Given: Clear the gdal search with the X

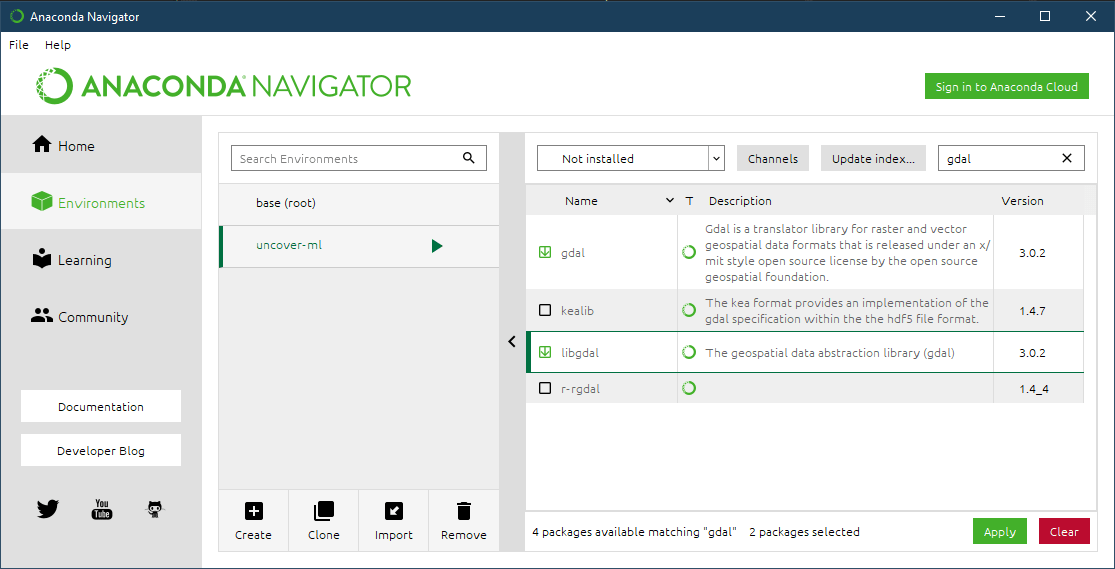Looking at the screenshot, I should tap(1067, 159).
